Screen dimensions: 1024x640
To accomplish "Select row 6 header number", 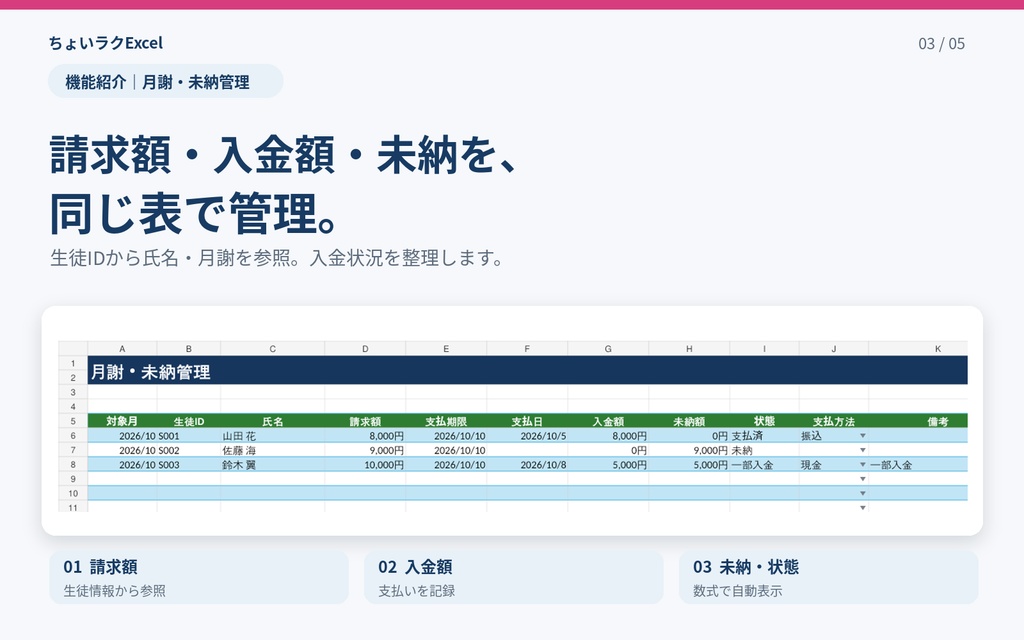I will pyautogui.click(x=73, y=436).
